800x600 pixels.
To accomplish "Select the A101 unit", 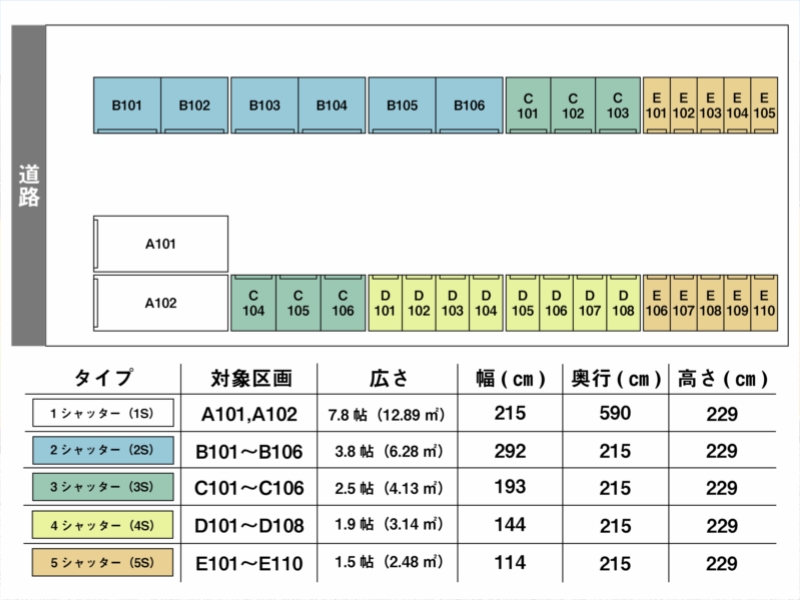I will pos(160,241).
